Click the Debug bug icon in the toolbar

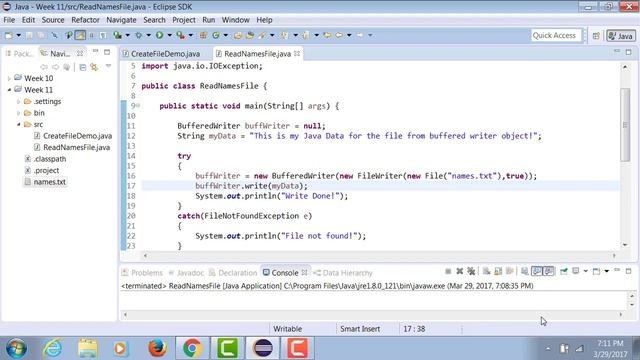tap(138, 36)
